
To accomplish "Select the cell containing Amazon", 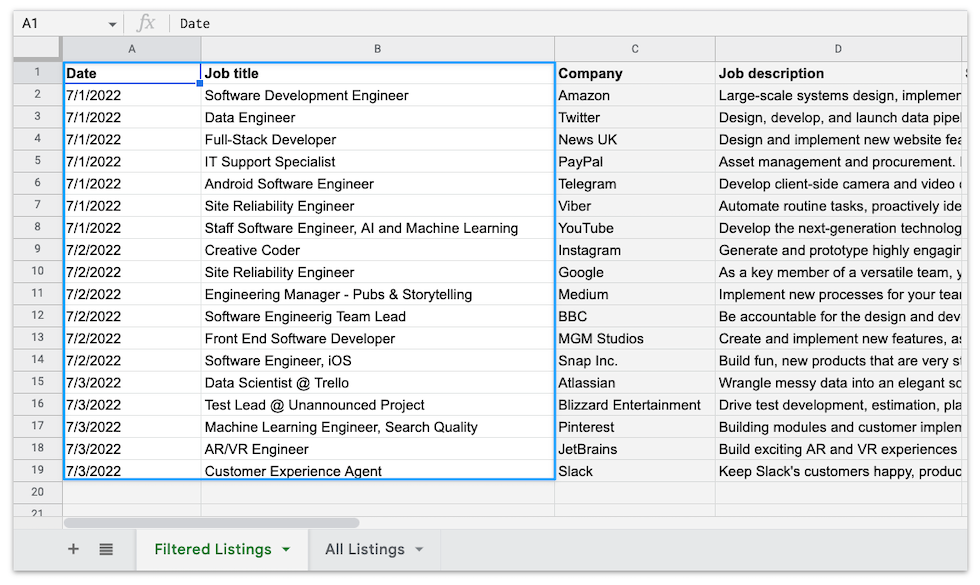I will pos(600,95).
